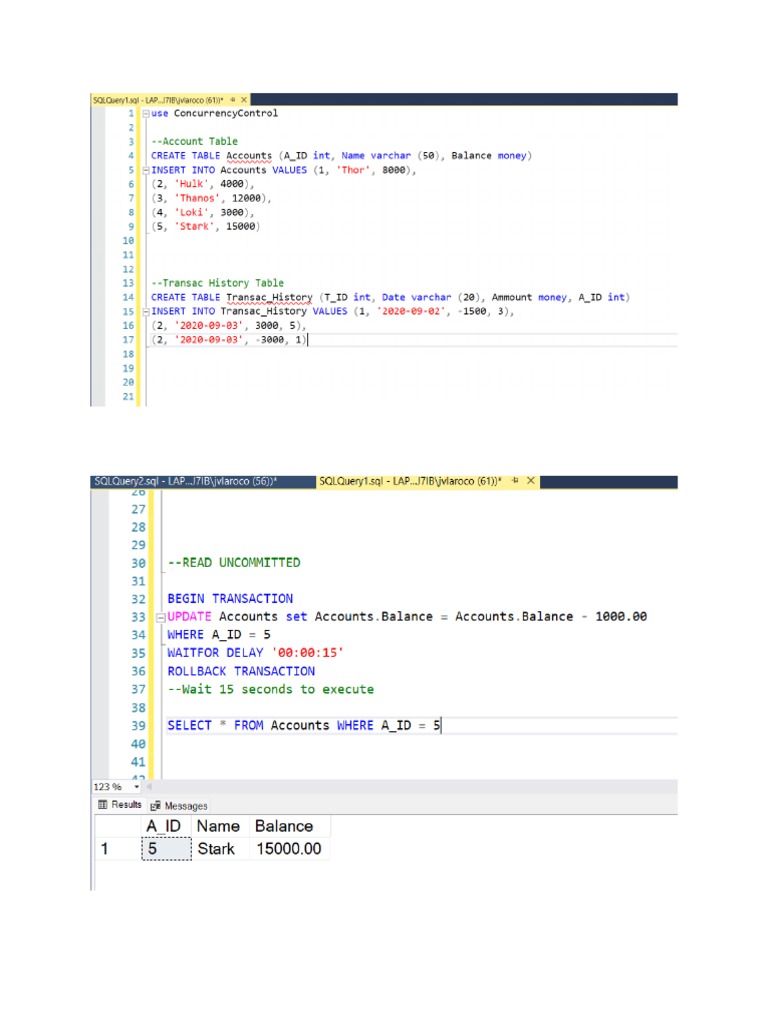Click the Balance column header

tap(284, 826)
